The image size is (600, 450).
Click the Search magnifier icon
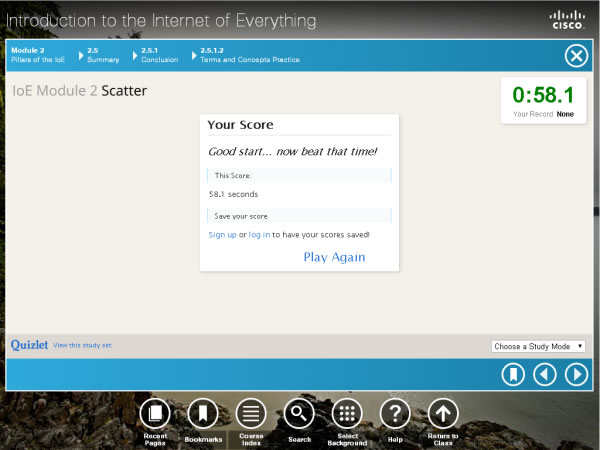point(299,413)
